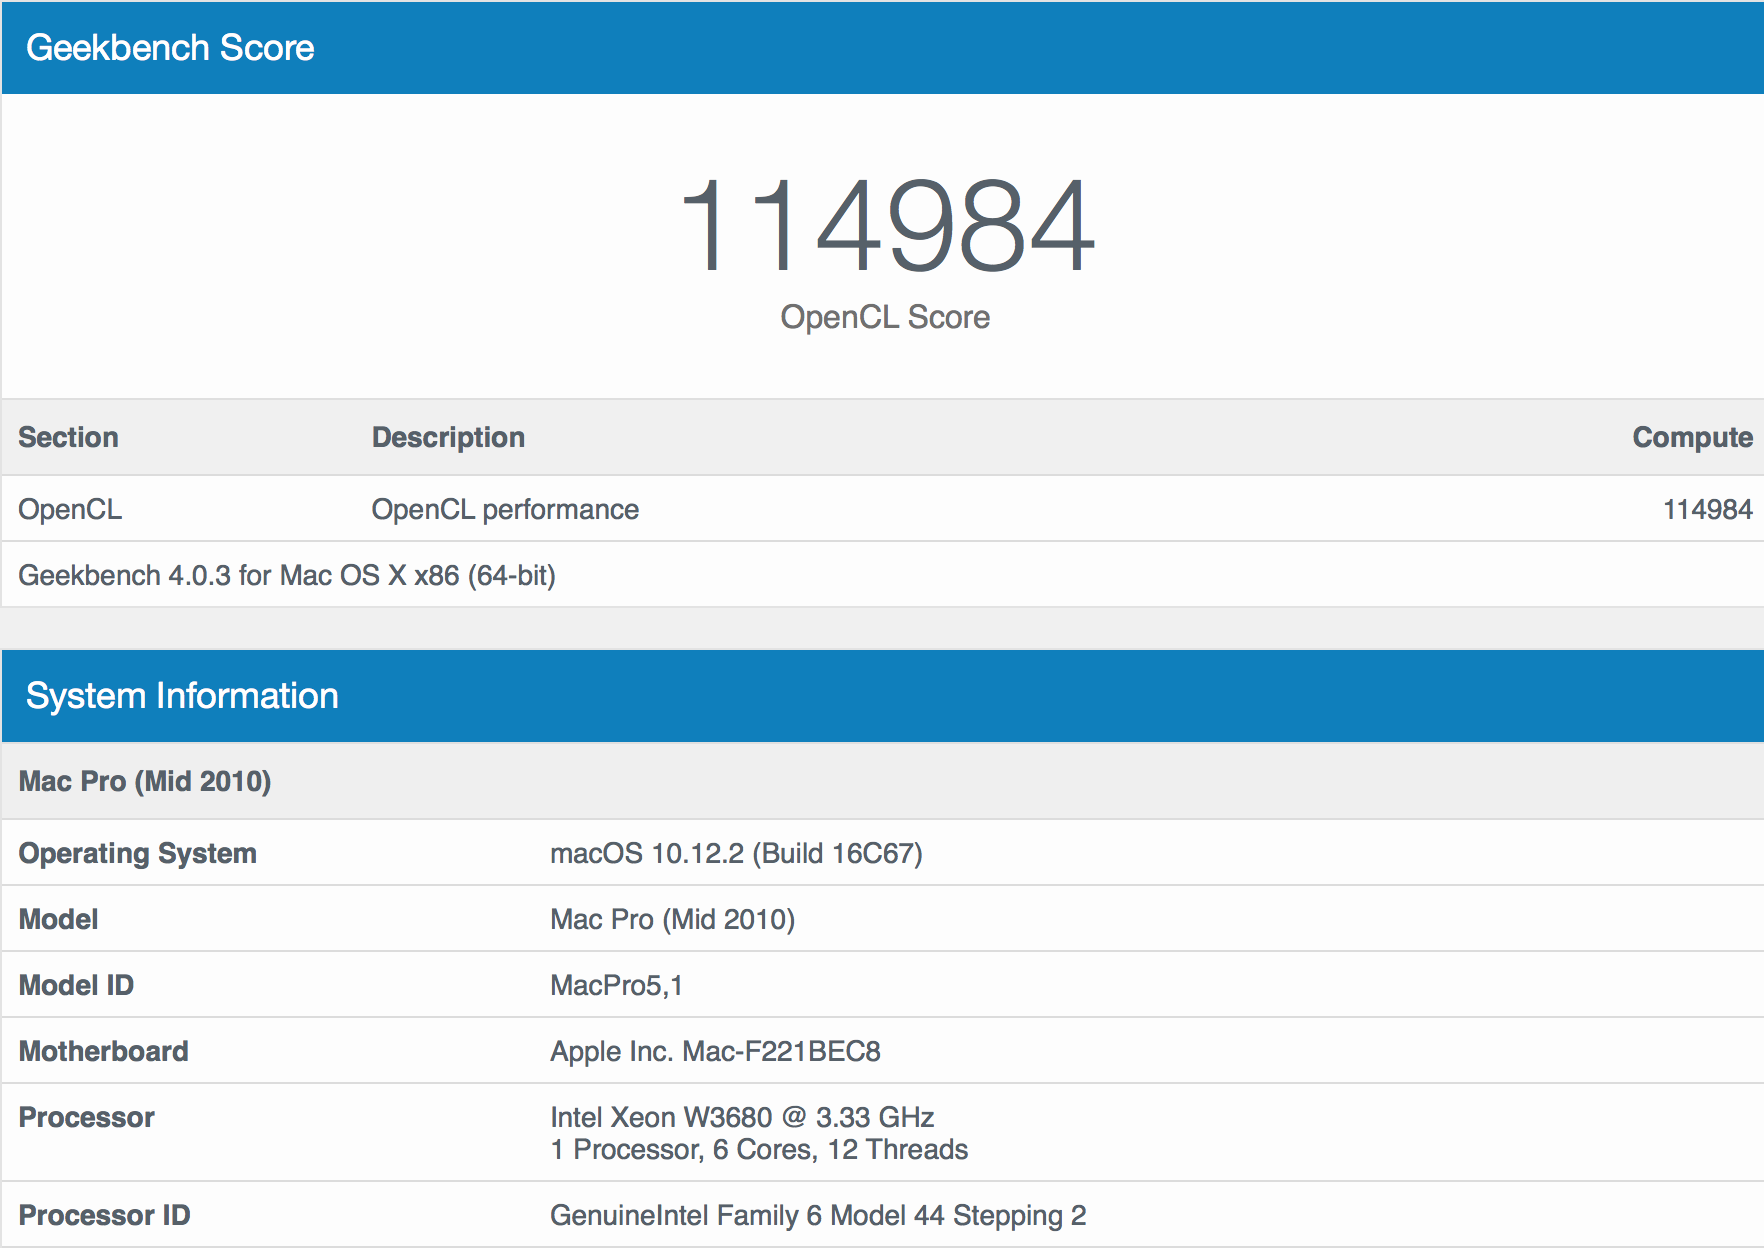Viewport: 1764px width, 1248px height.
Task: Select macOS 10.12.2 (Build 16C67) value
Action: (x=736, y=853)
